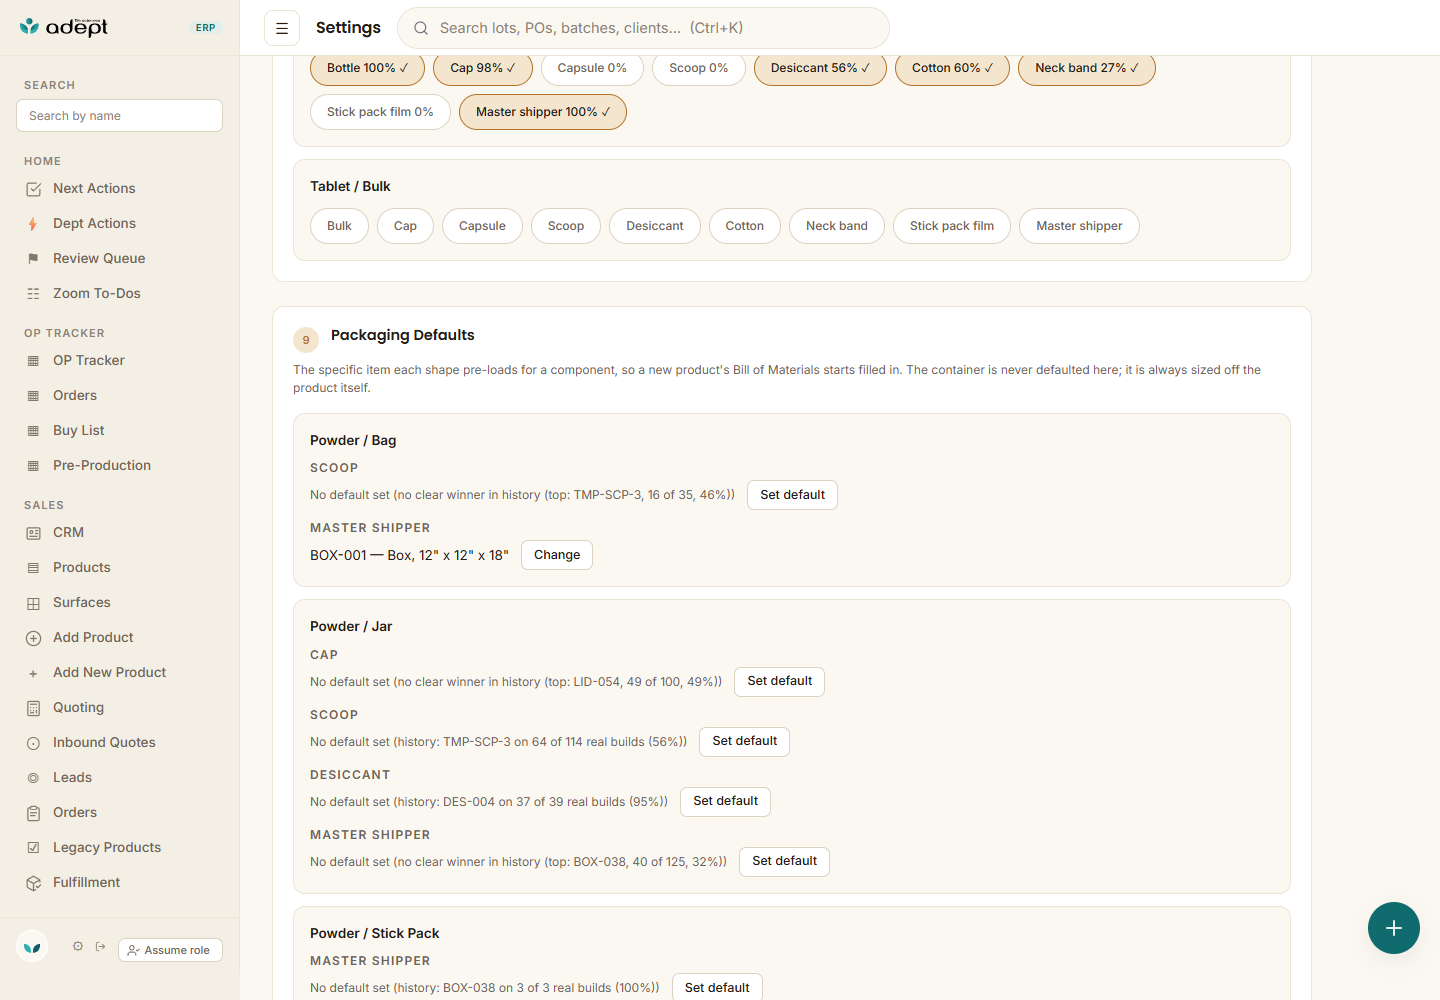Click the Buy List table icon
Viewport: 1440px width, 1000px height.
tap(33, 431)
